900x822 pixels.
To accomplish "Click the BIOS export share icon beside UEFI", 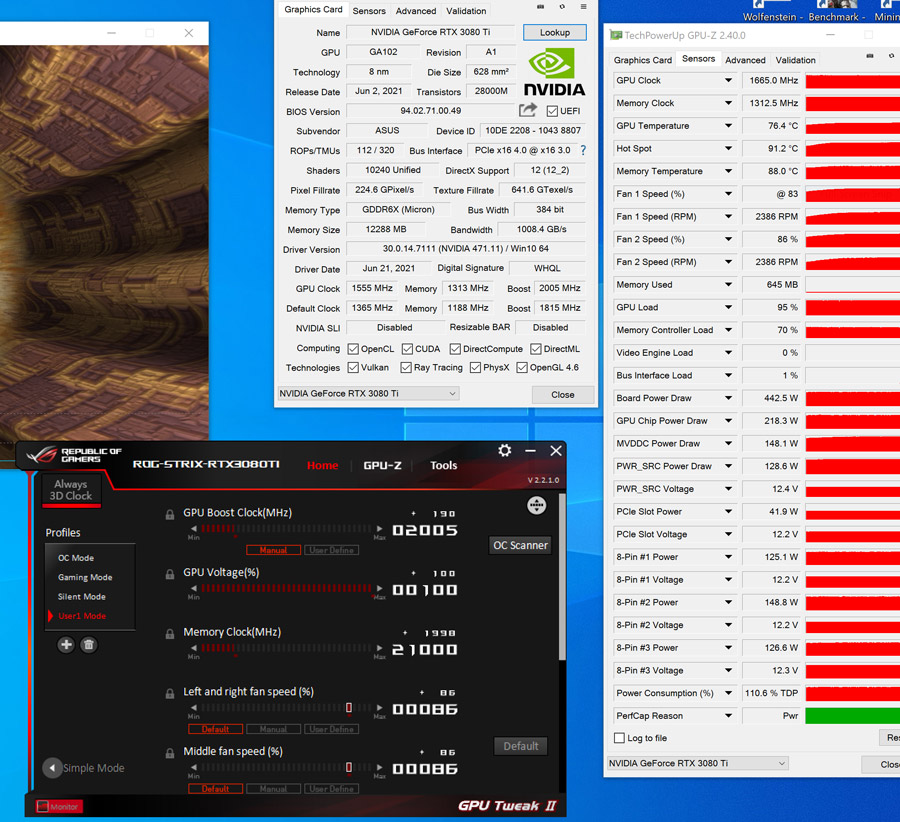I will [527, 110].
